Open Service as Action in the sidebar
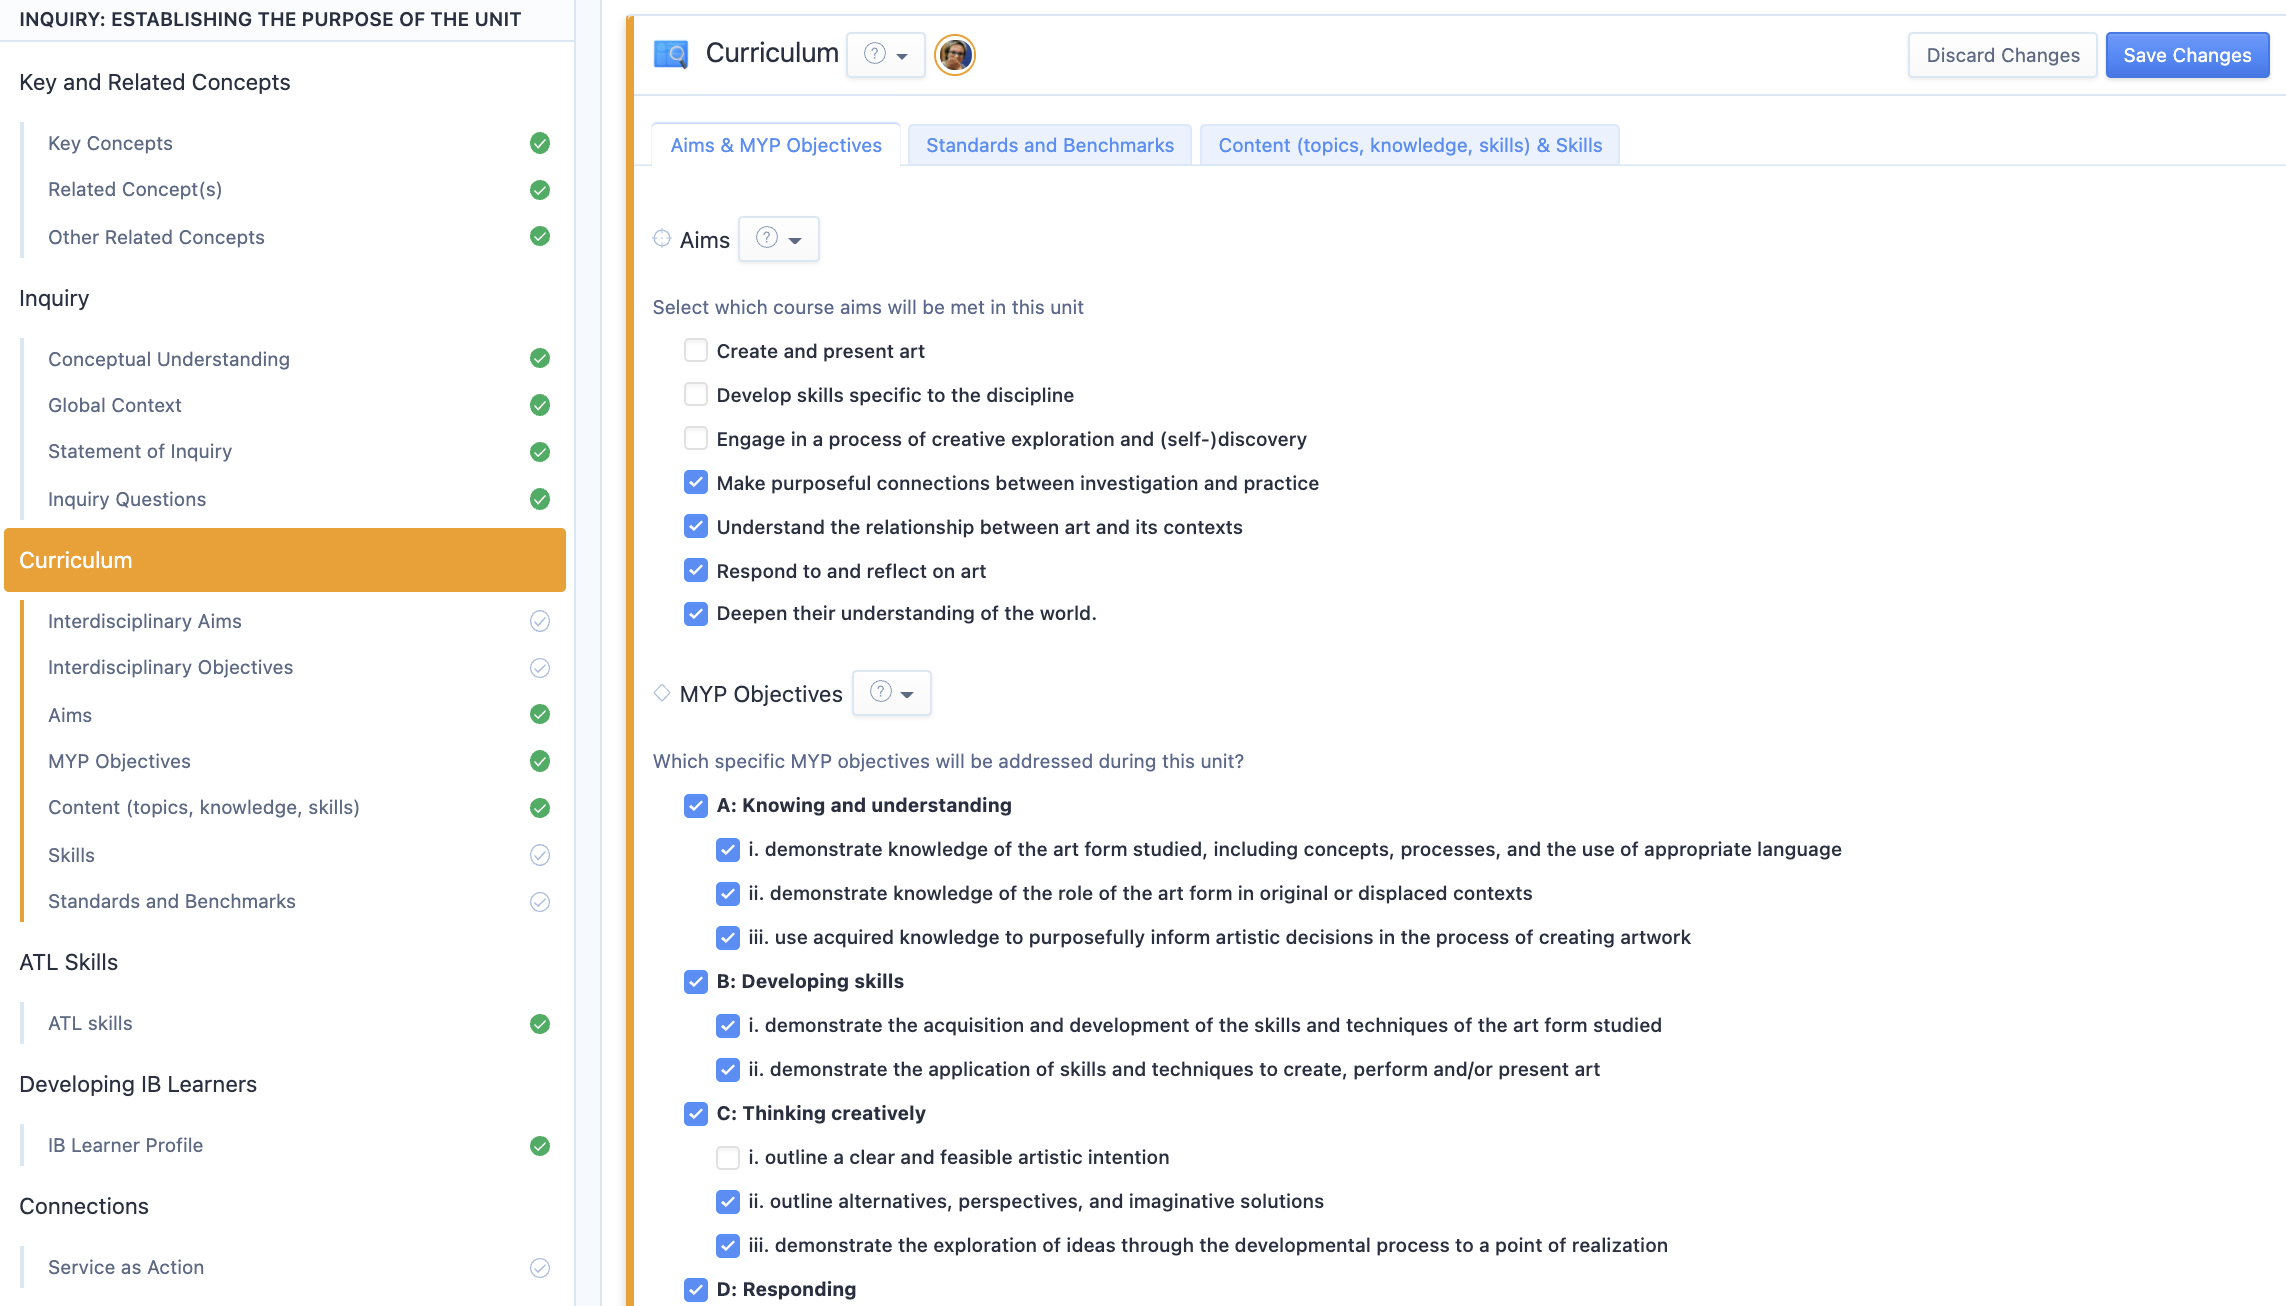This screenshot has height=1306, width=2286. [125, 1267]
